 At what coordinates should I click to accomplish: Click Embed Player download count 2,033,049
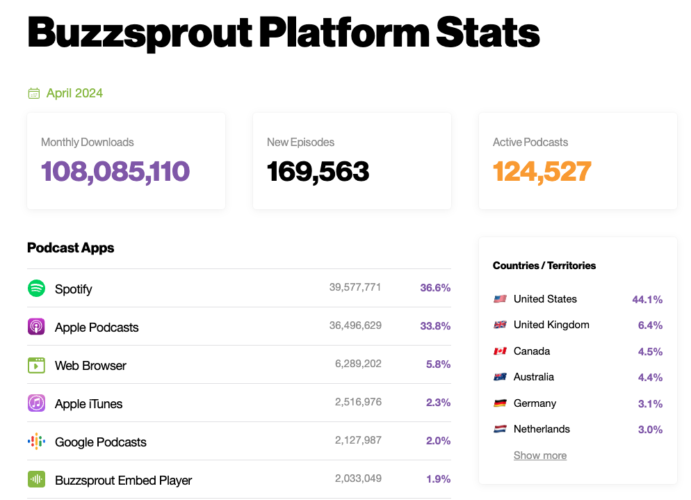[x=358, y=478]
